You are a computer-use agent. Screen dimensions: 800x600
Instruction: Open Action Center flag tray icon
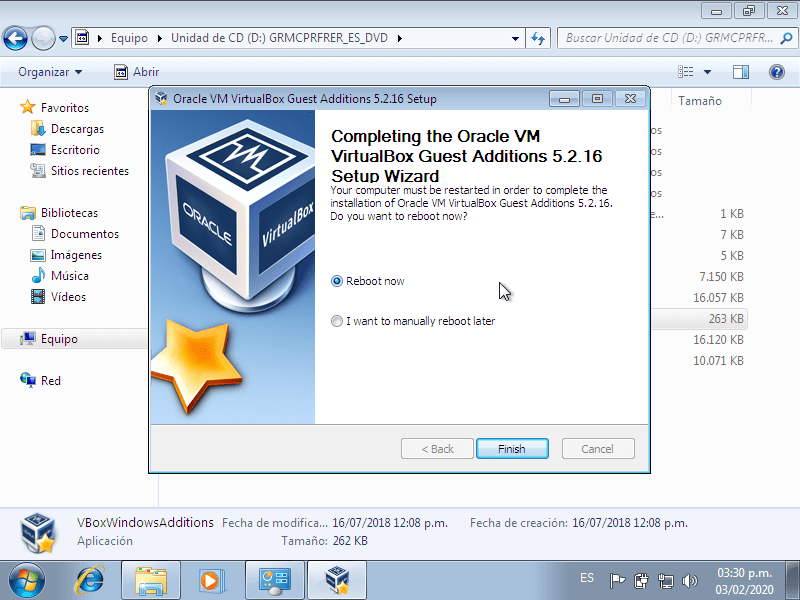(617, 580)
